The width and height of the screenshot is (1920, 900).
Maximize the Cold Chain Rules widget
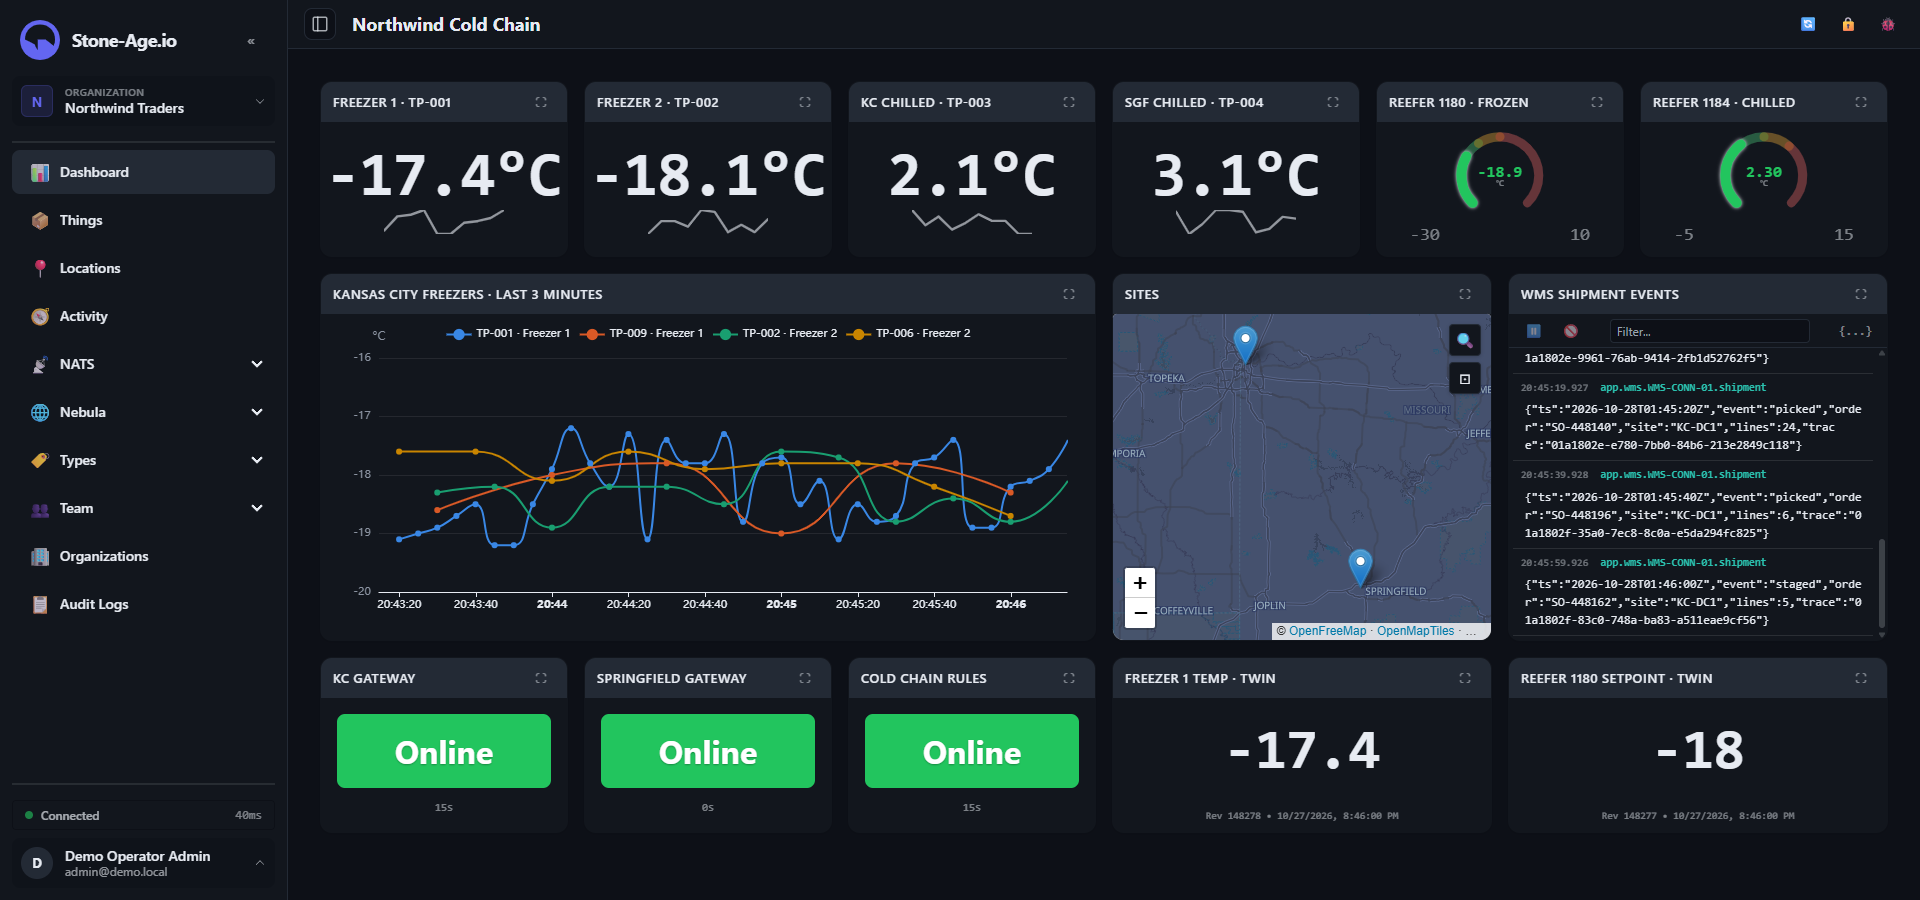1069,678
